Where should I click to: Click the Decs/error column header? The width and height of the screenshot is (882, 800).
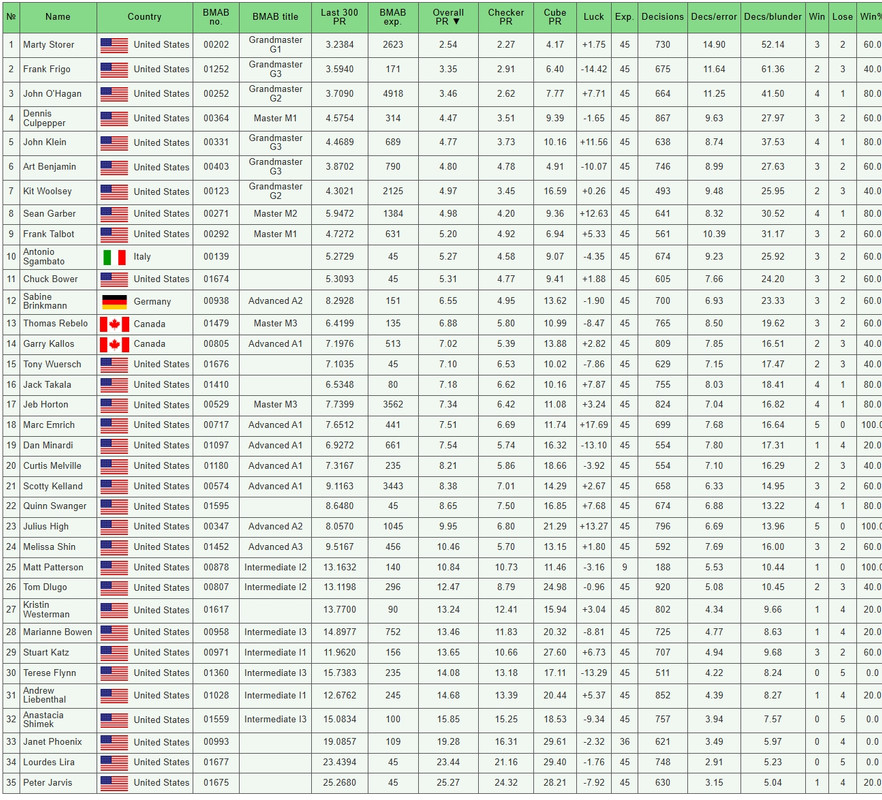pyautogui.click(x=714, y=17)
